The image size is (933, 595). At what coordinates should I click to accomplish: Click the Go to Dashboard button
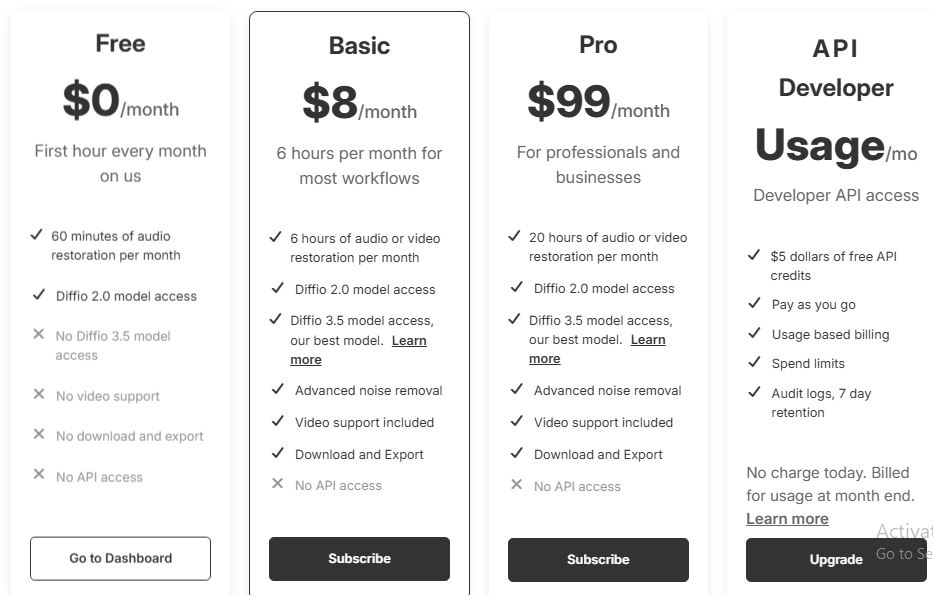120,558
